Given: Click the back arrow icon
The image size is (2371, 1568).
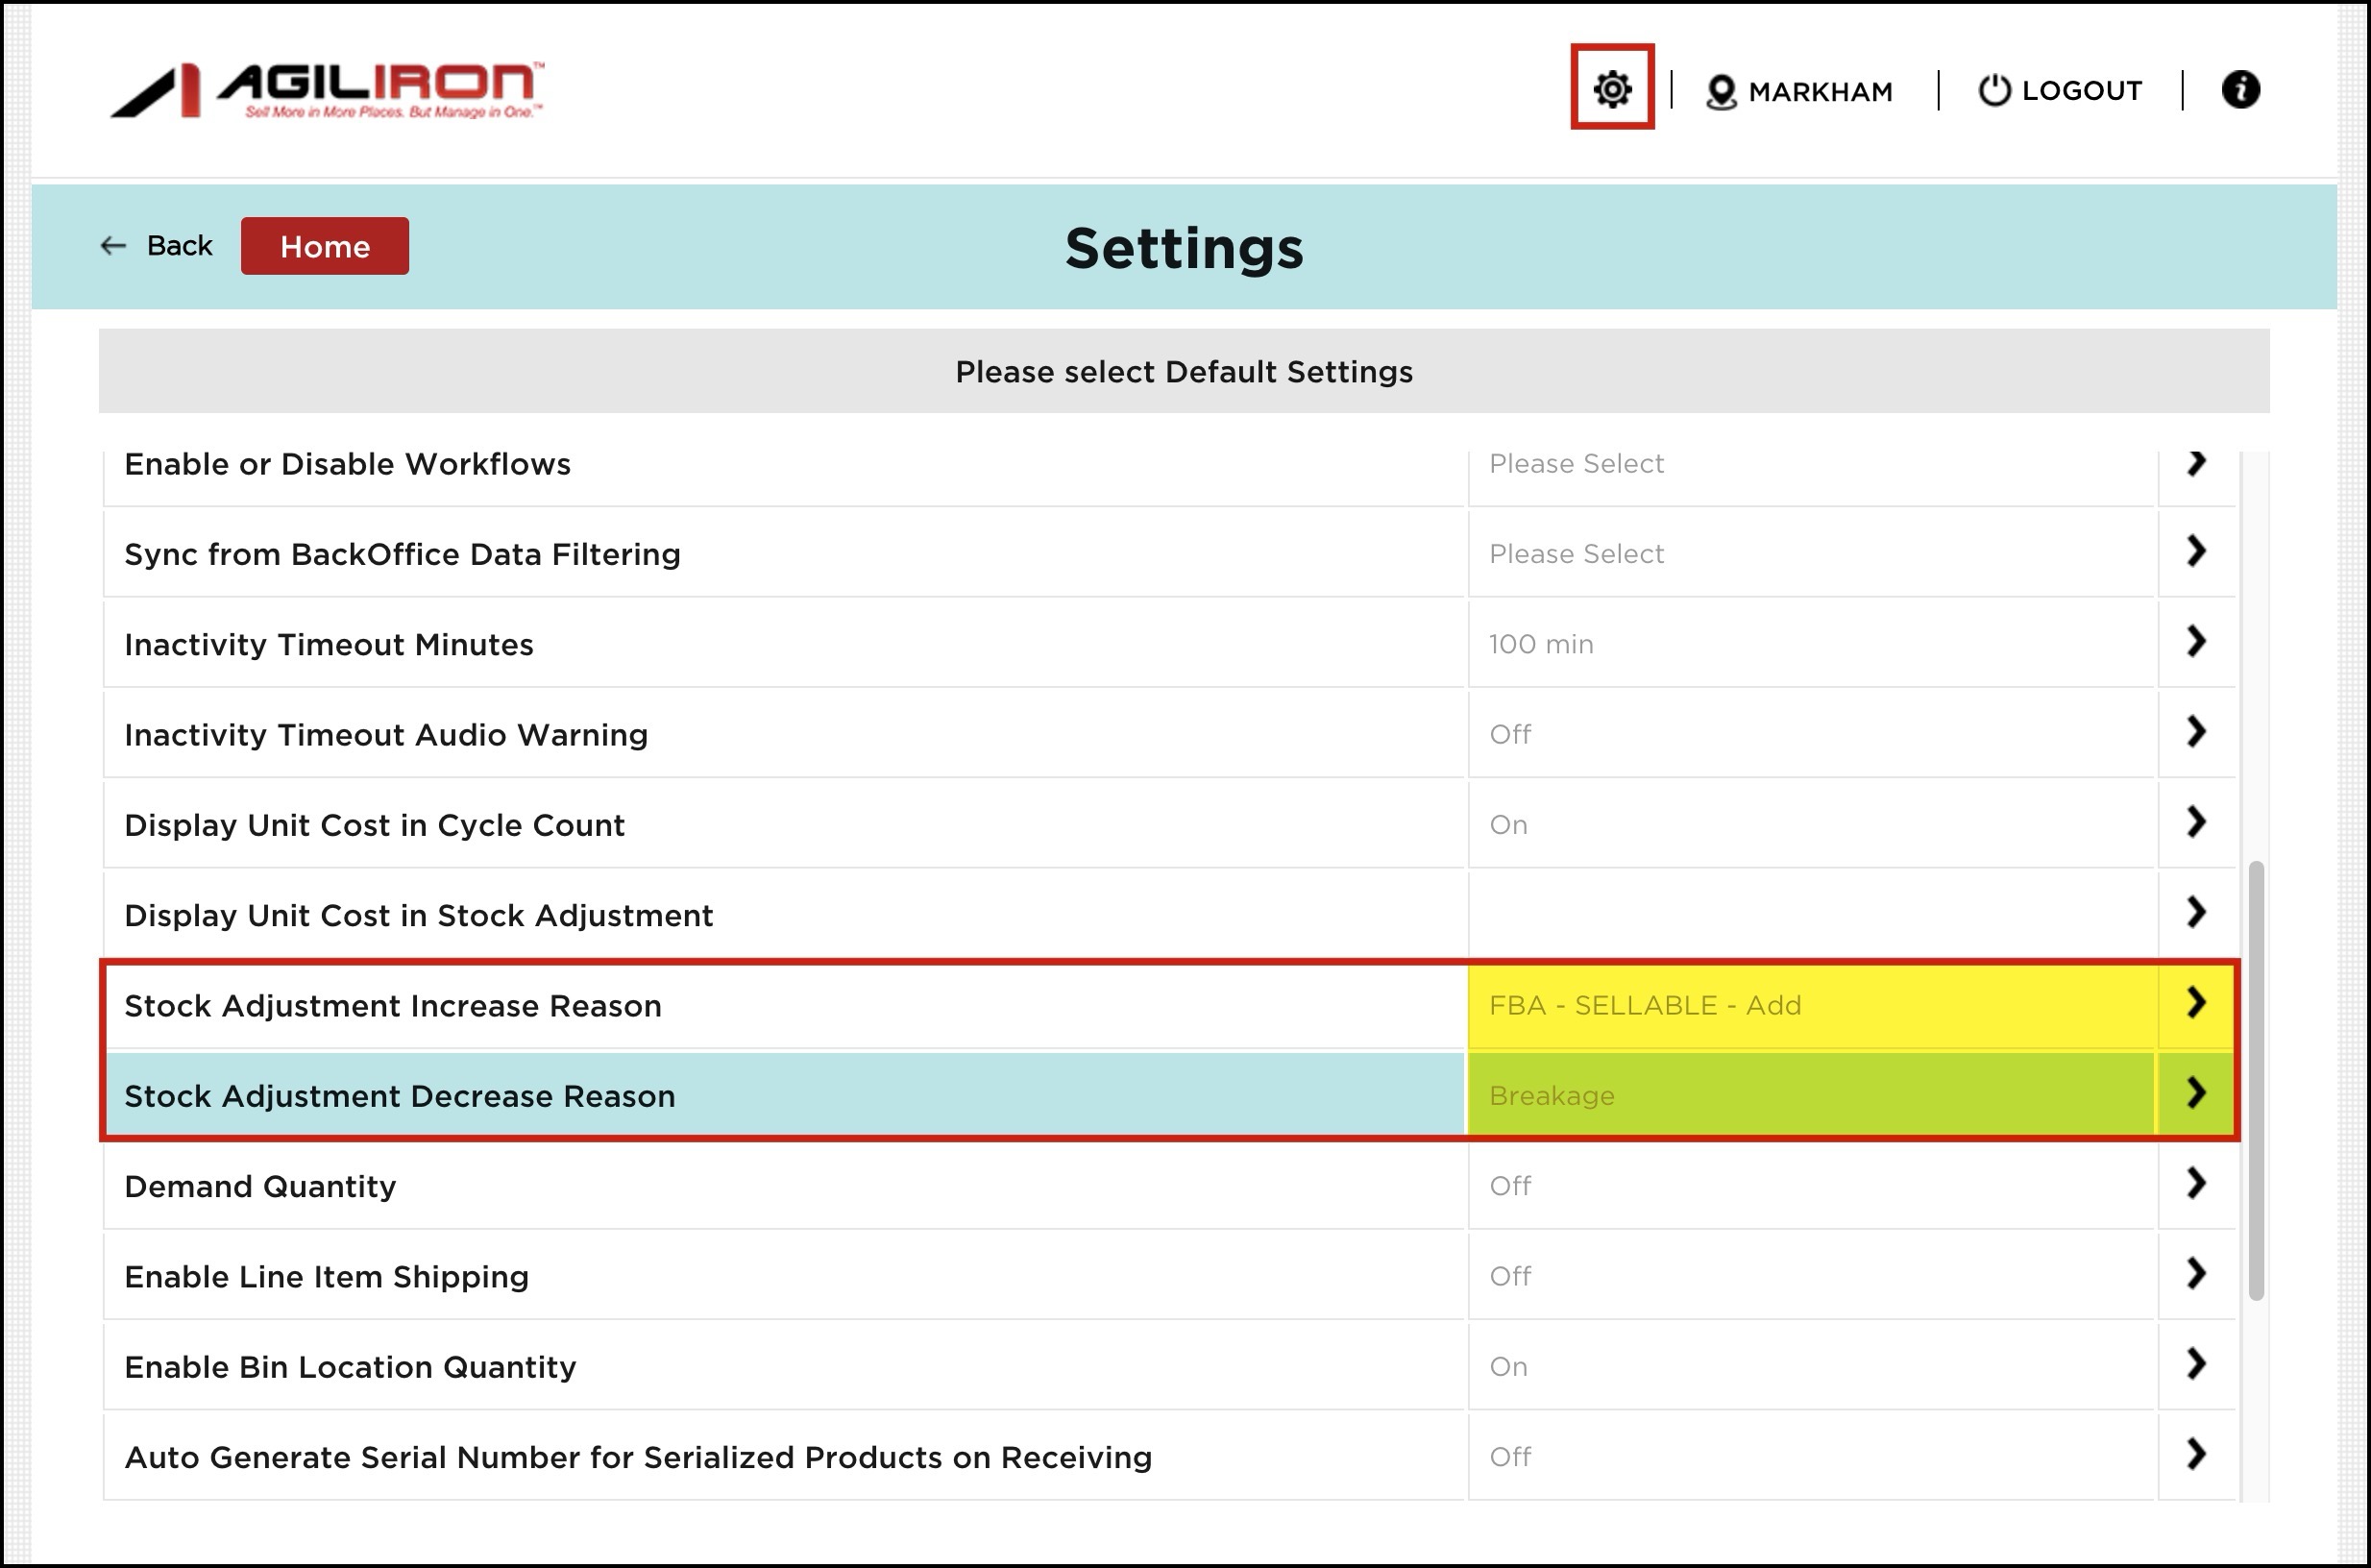Looking at the screenshot, I should 113,246.
